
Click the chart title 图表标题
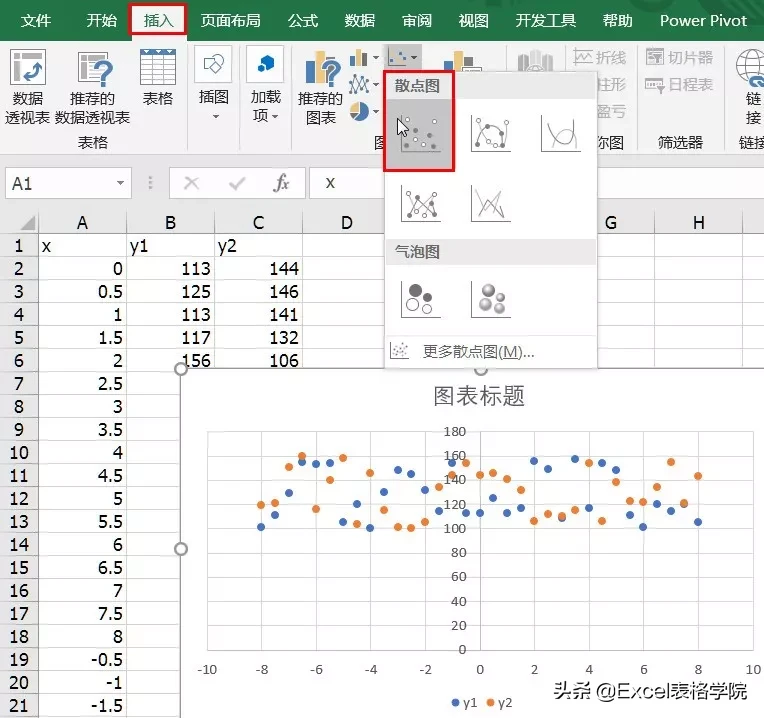(479, 396)
